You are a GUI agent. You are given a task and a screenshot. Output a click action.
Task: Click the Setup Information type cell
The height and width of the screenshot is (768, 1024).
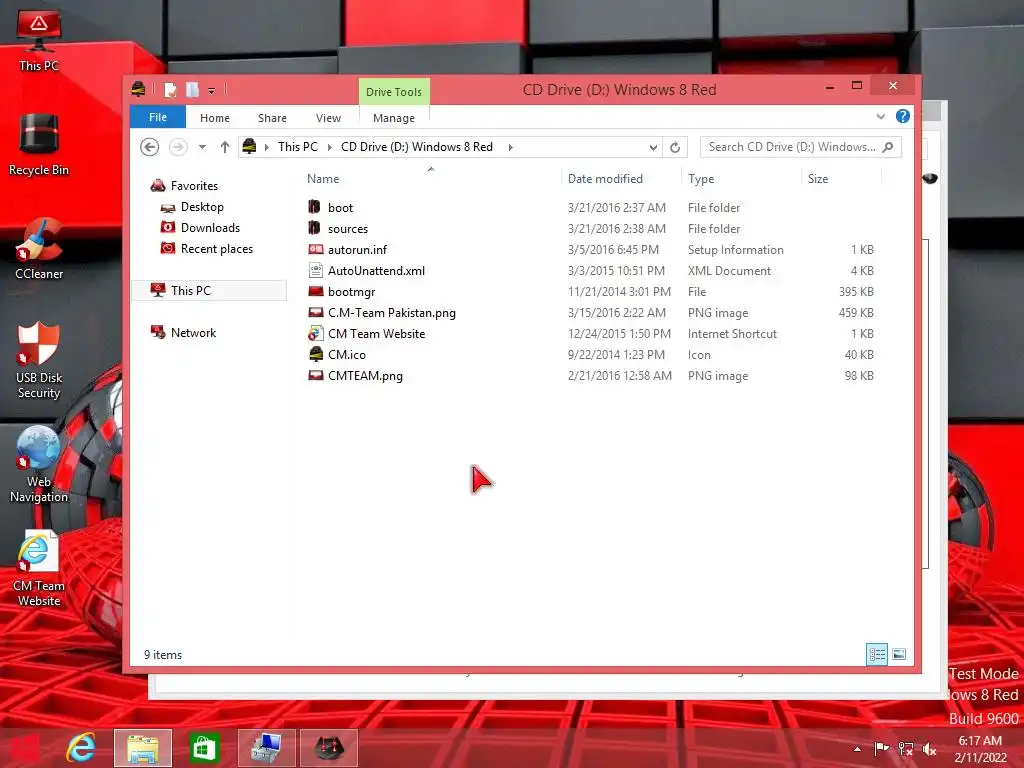point(735,249)
